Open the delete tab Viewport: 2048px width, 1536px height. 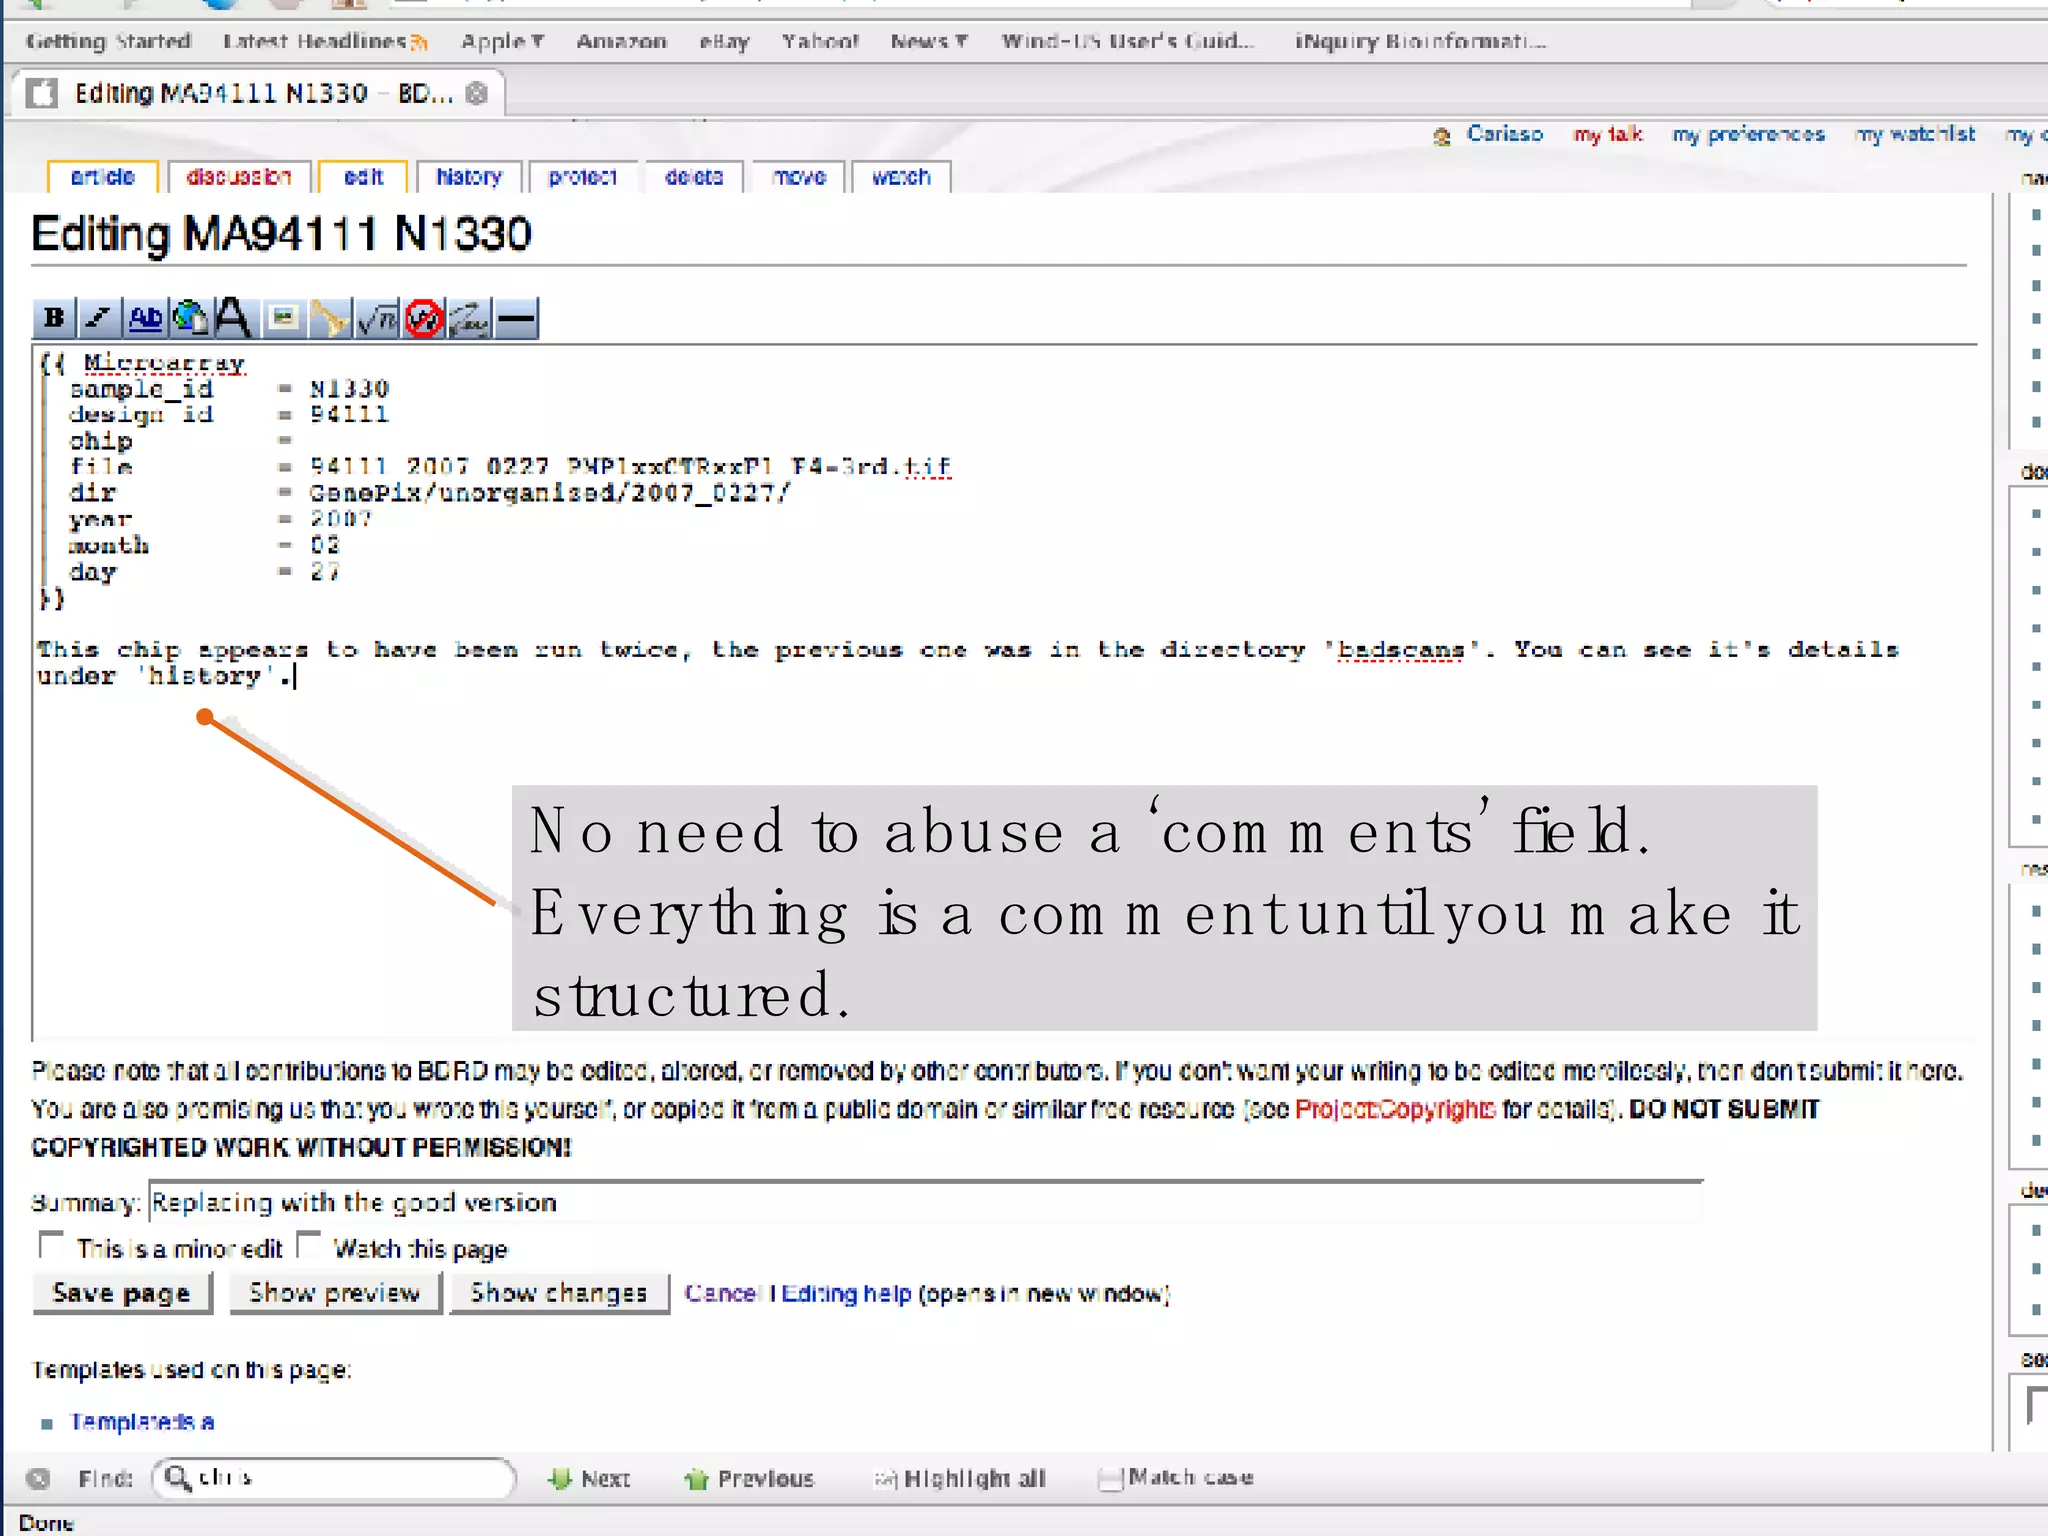tap(694, 177)
